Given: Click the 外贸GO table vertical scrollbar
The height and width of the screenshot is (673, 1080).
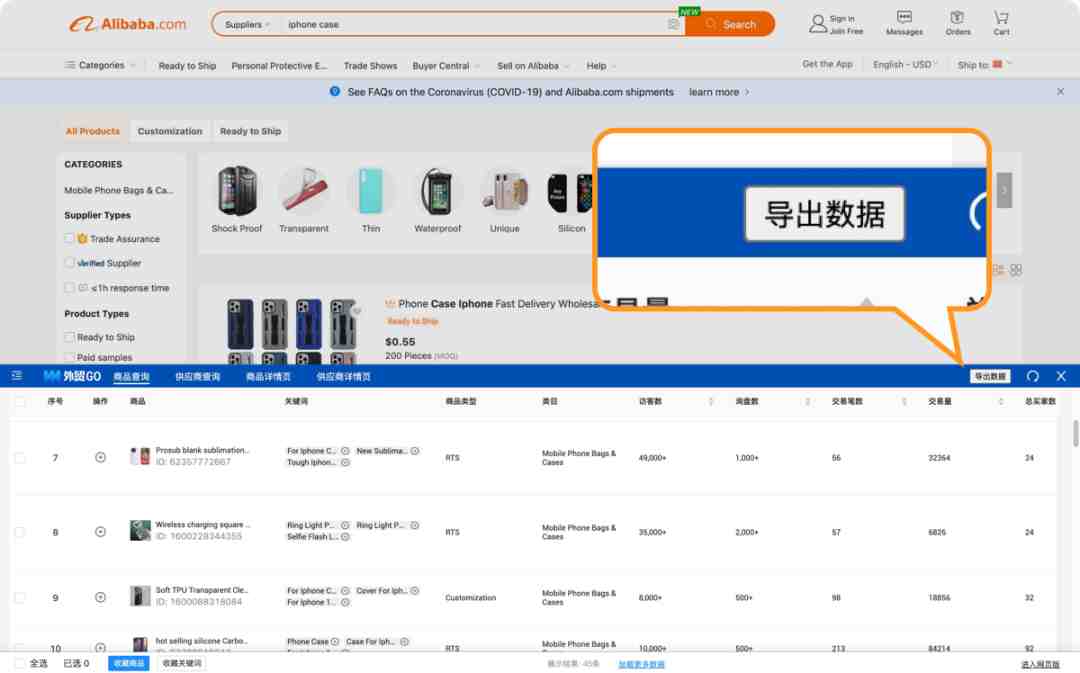Looking at the screenshot, I should click(1075, 433).
